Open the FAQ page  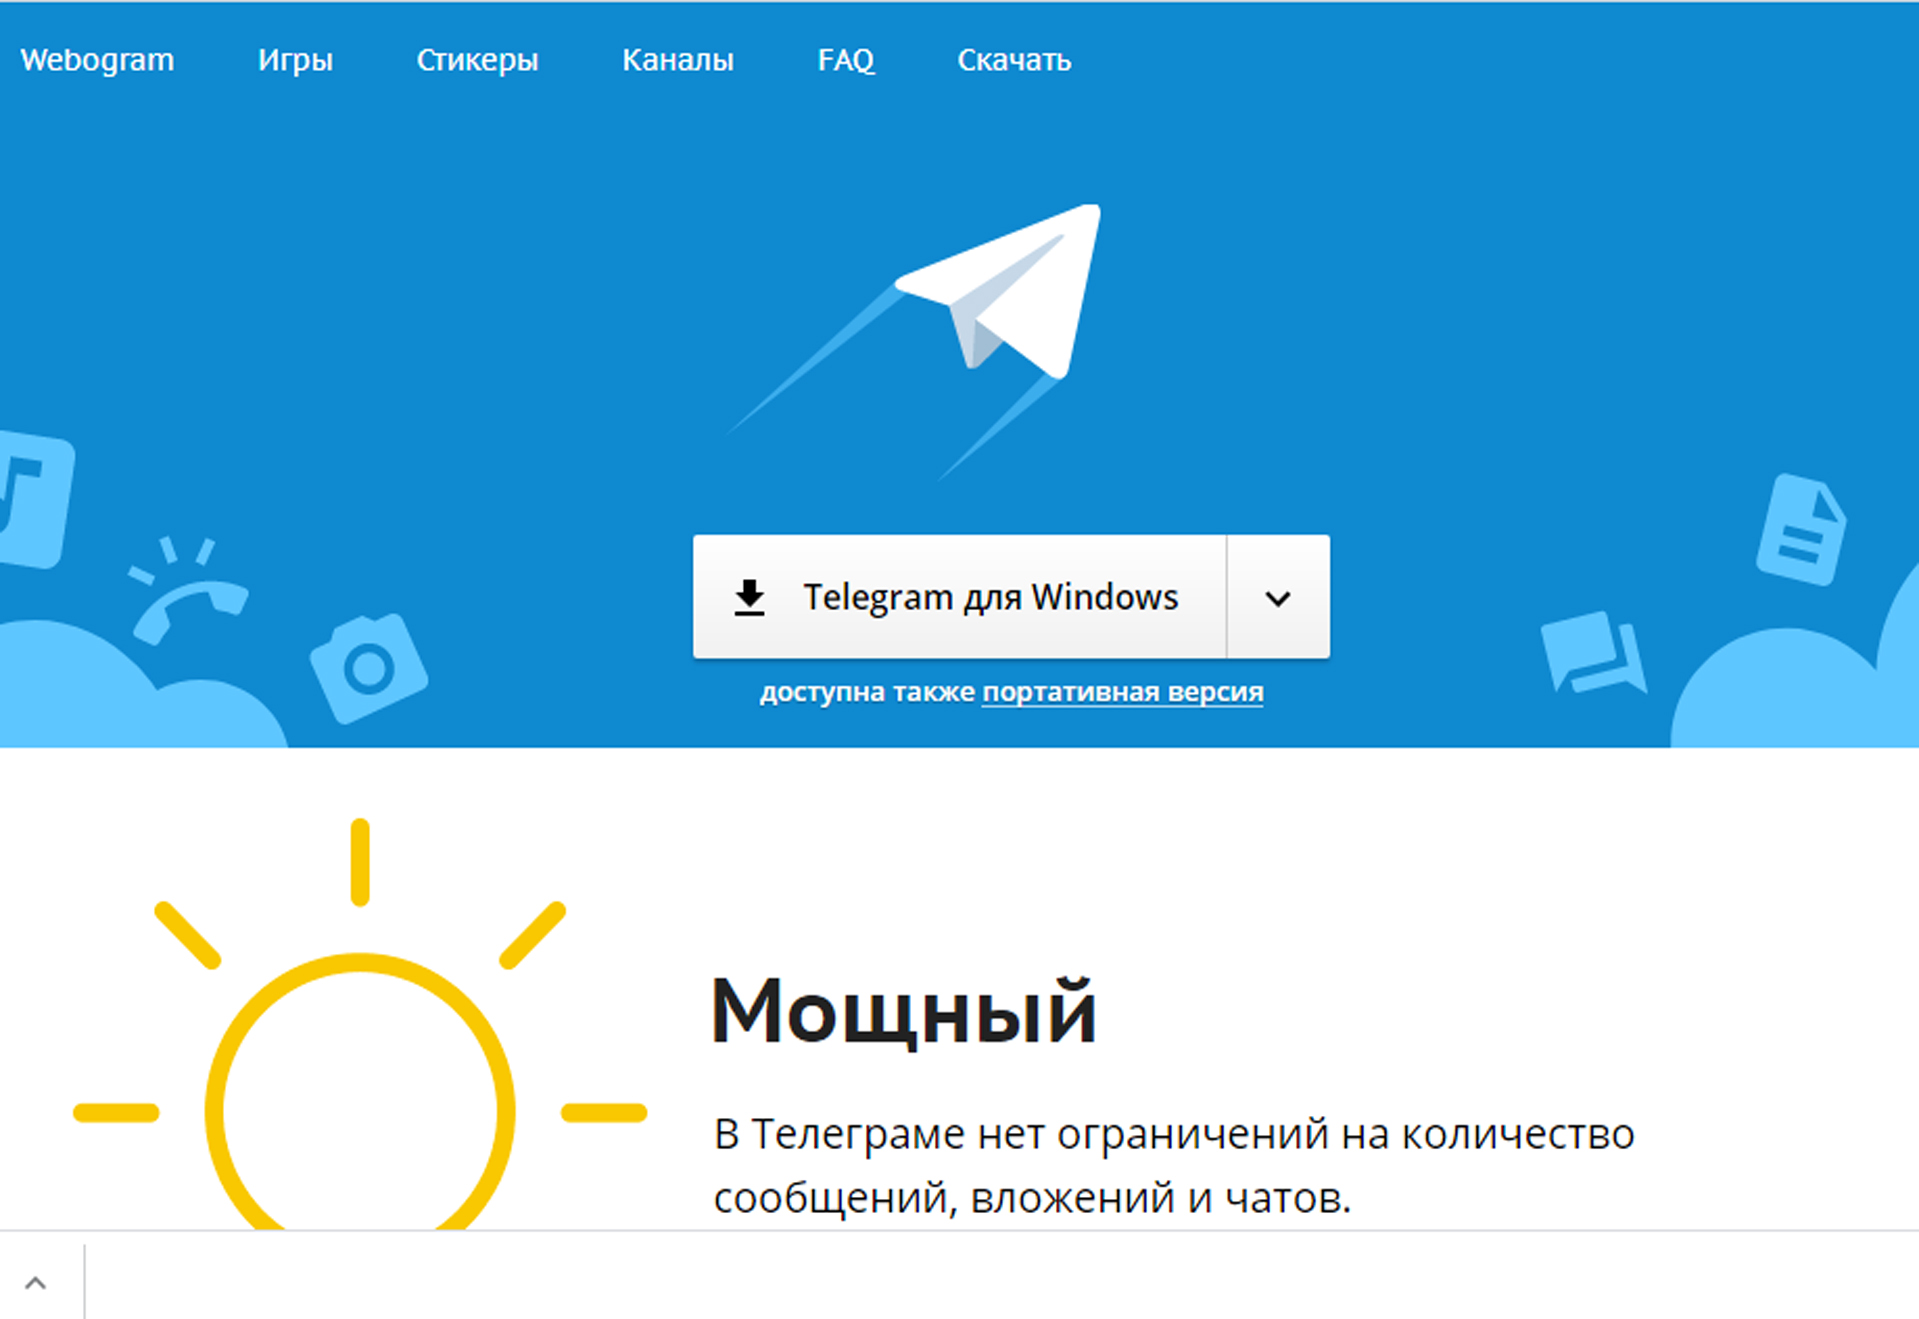pos(846,60)
